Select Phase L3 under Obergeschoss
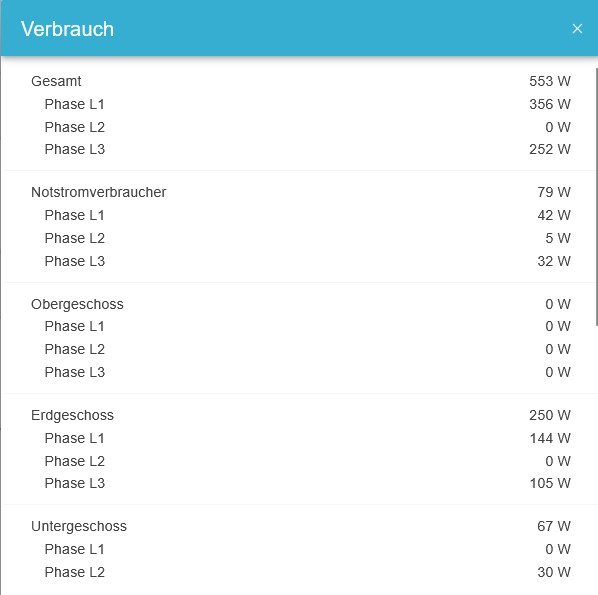598x595 pixels. [x=74, y=372]
